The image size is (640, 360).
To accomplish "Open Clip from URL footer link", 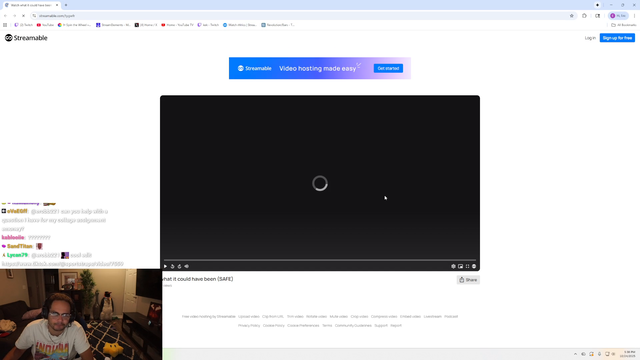I will [273, 316].
